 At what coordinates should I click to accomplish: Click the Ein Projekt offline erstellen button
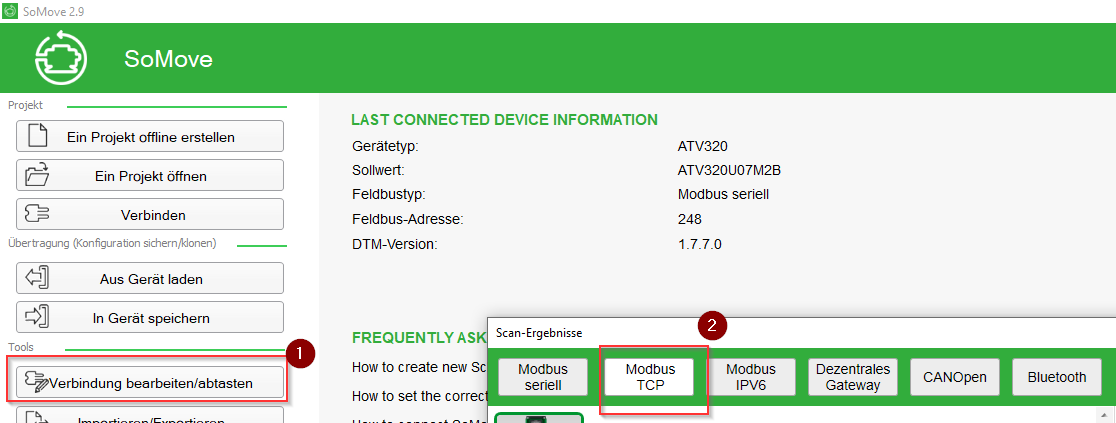(x=150, y=136)
